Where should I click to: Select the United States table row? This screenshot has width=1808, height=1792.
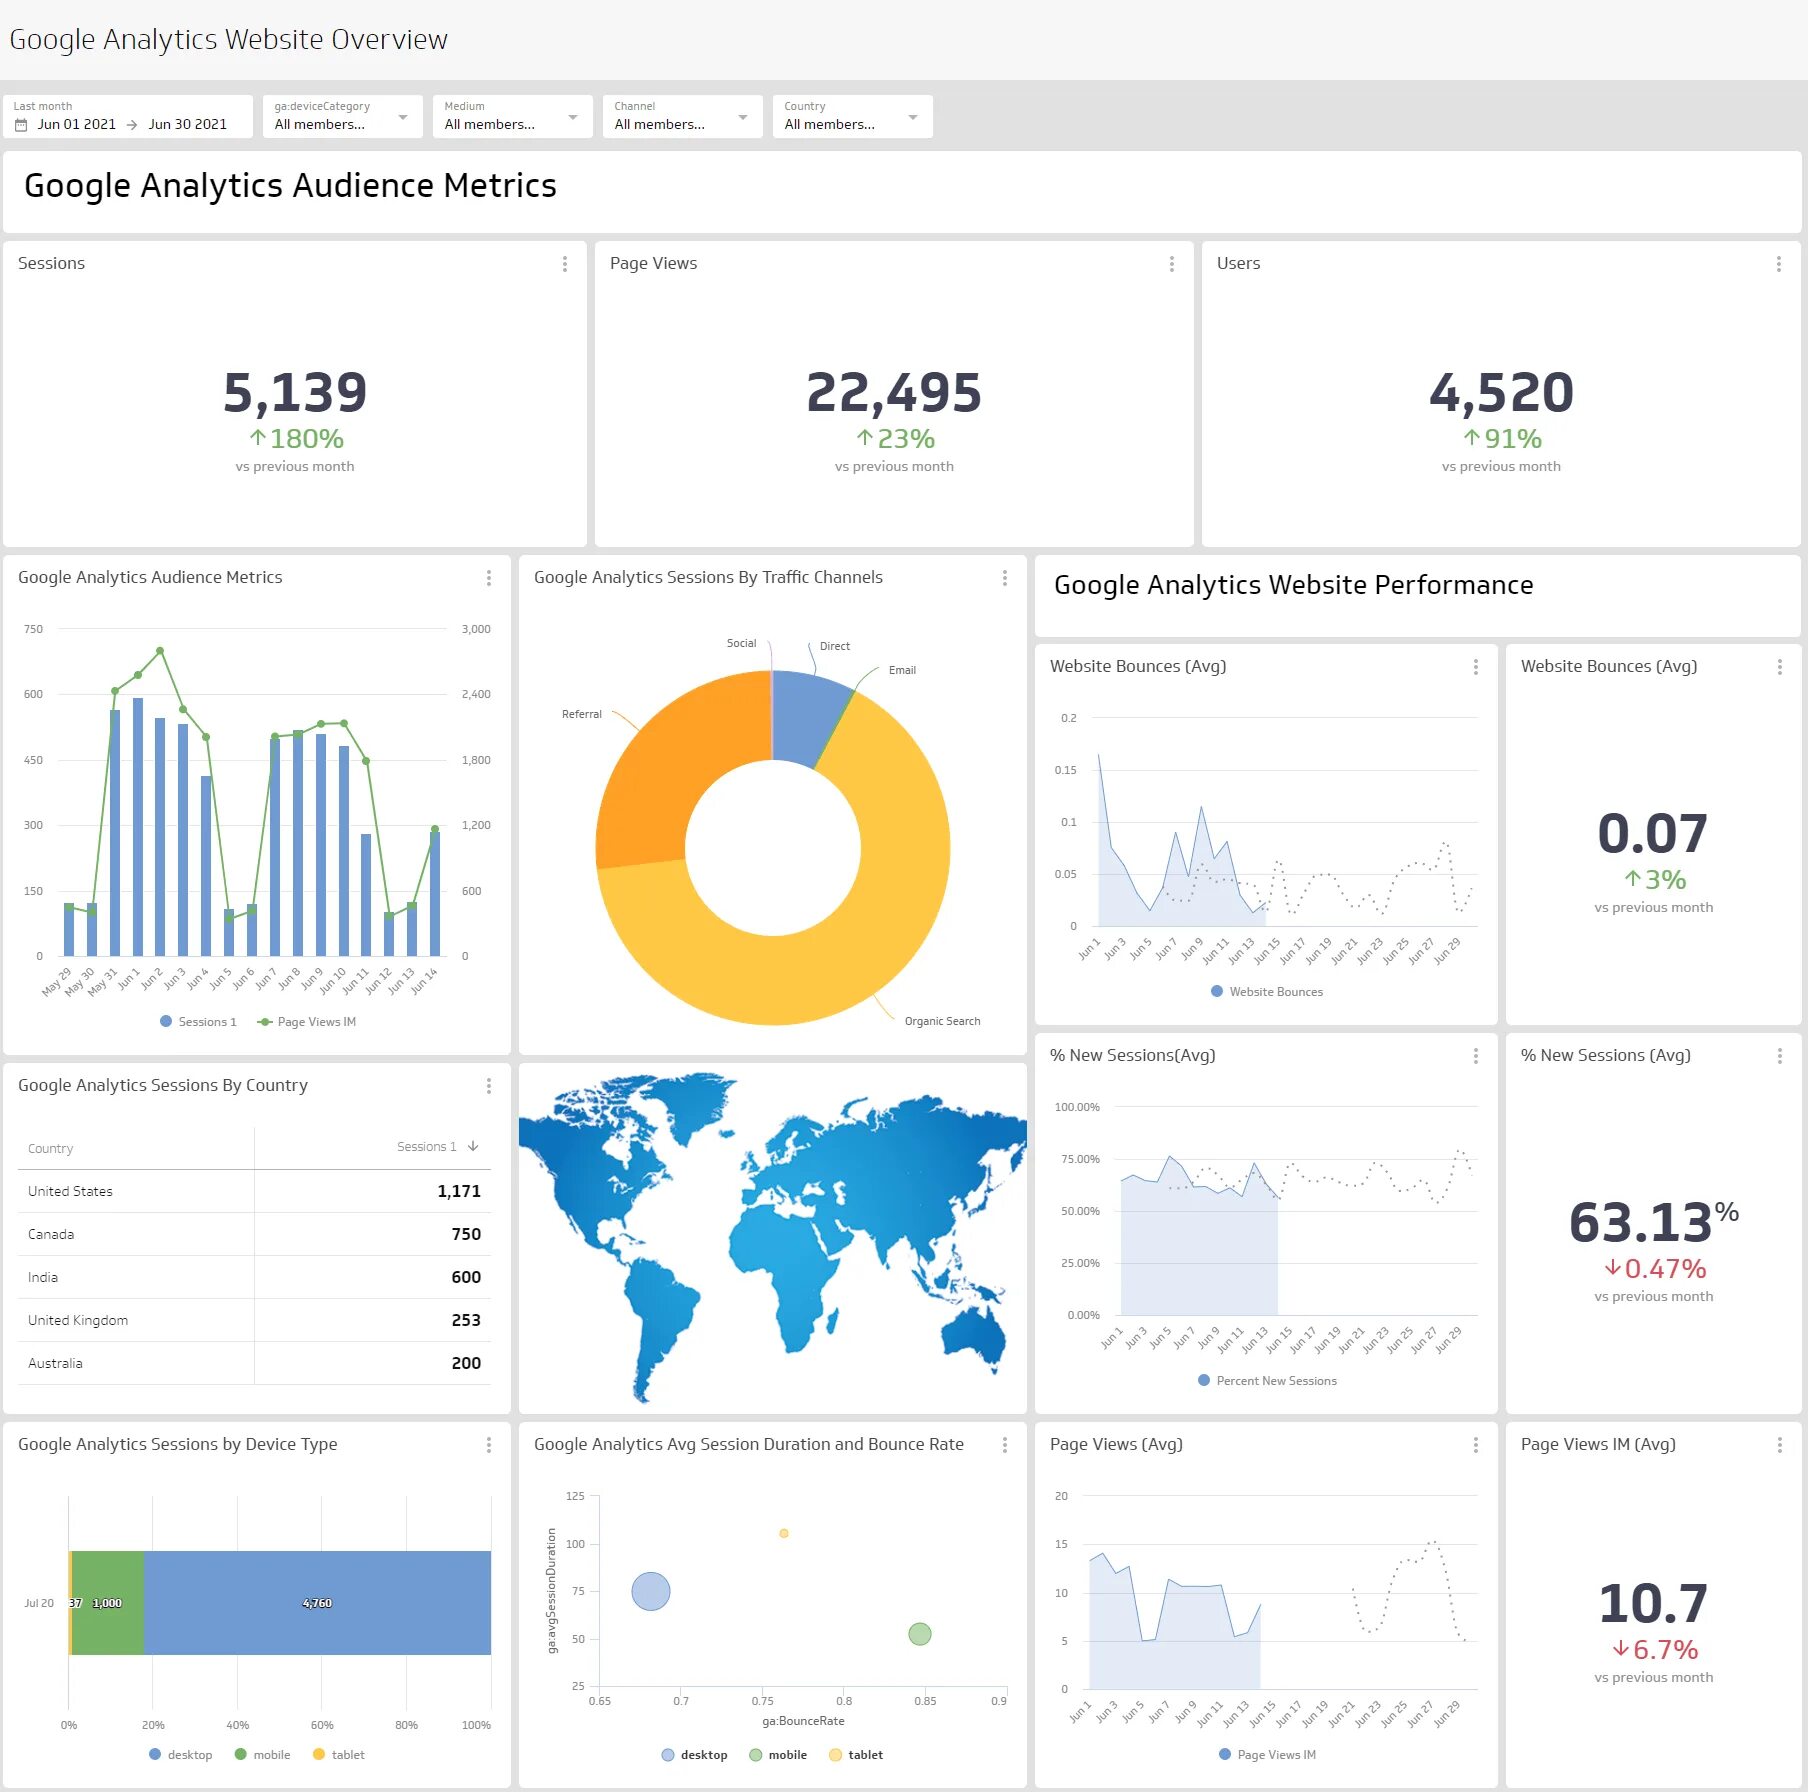(254, 1191)
